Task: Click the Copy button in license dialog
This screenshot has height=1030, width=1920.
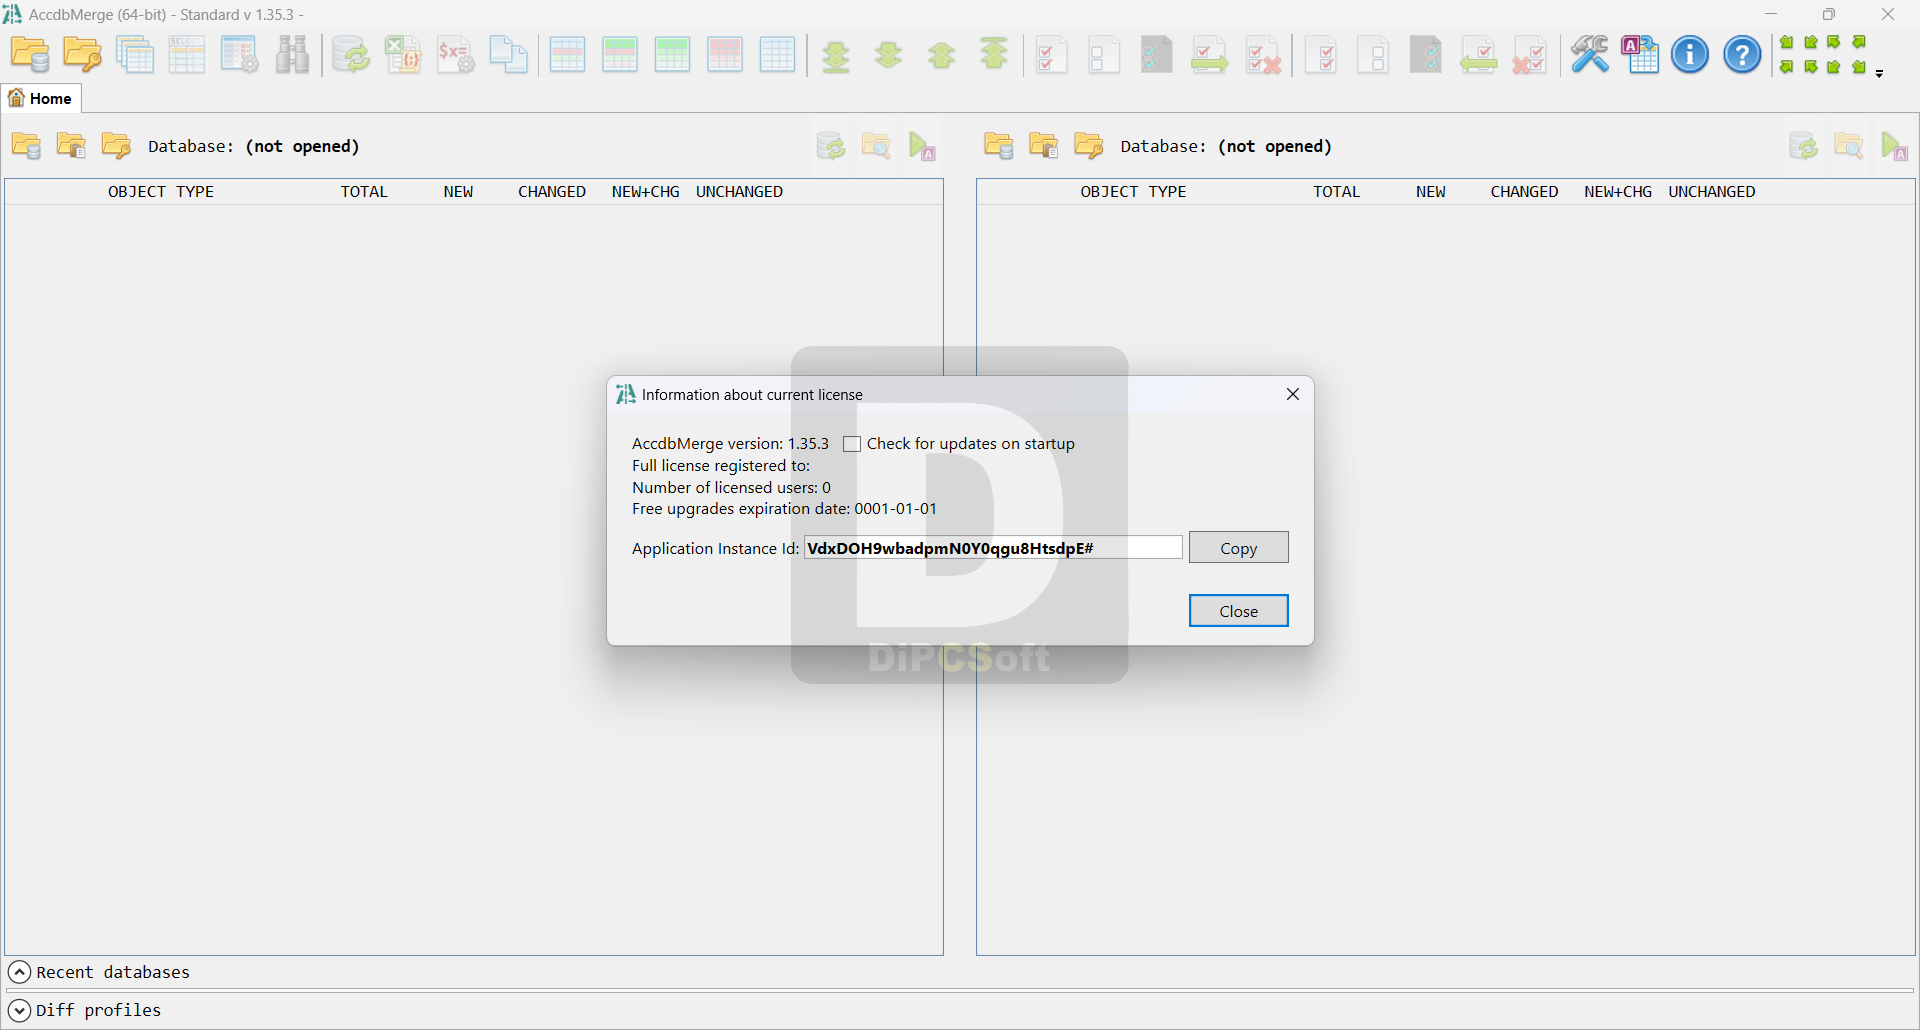Action: [x=1238, y=548]
